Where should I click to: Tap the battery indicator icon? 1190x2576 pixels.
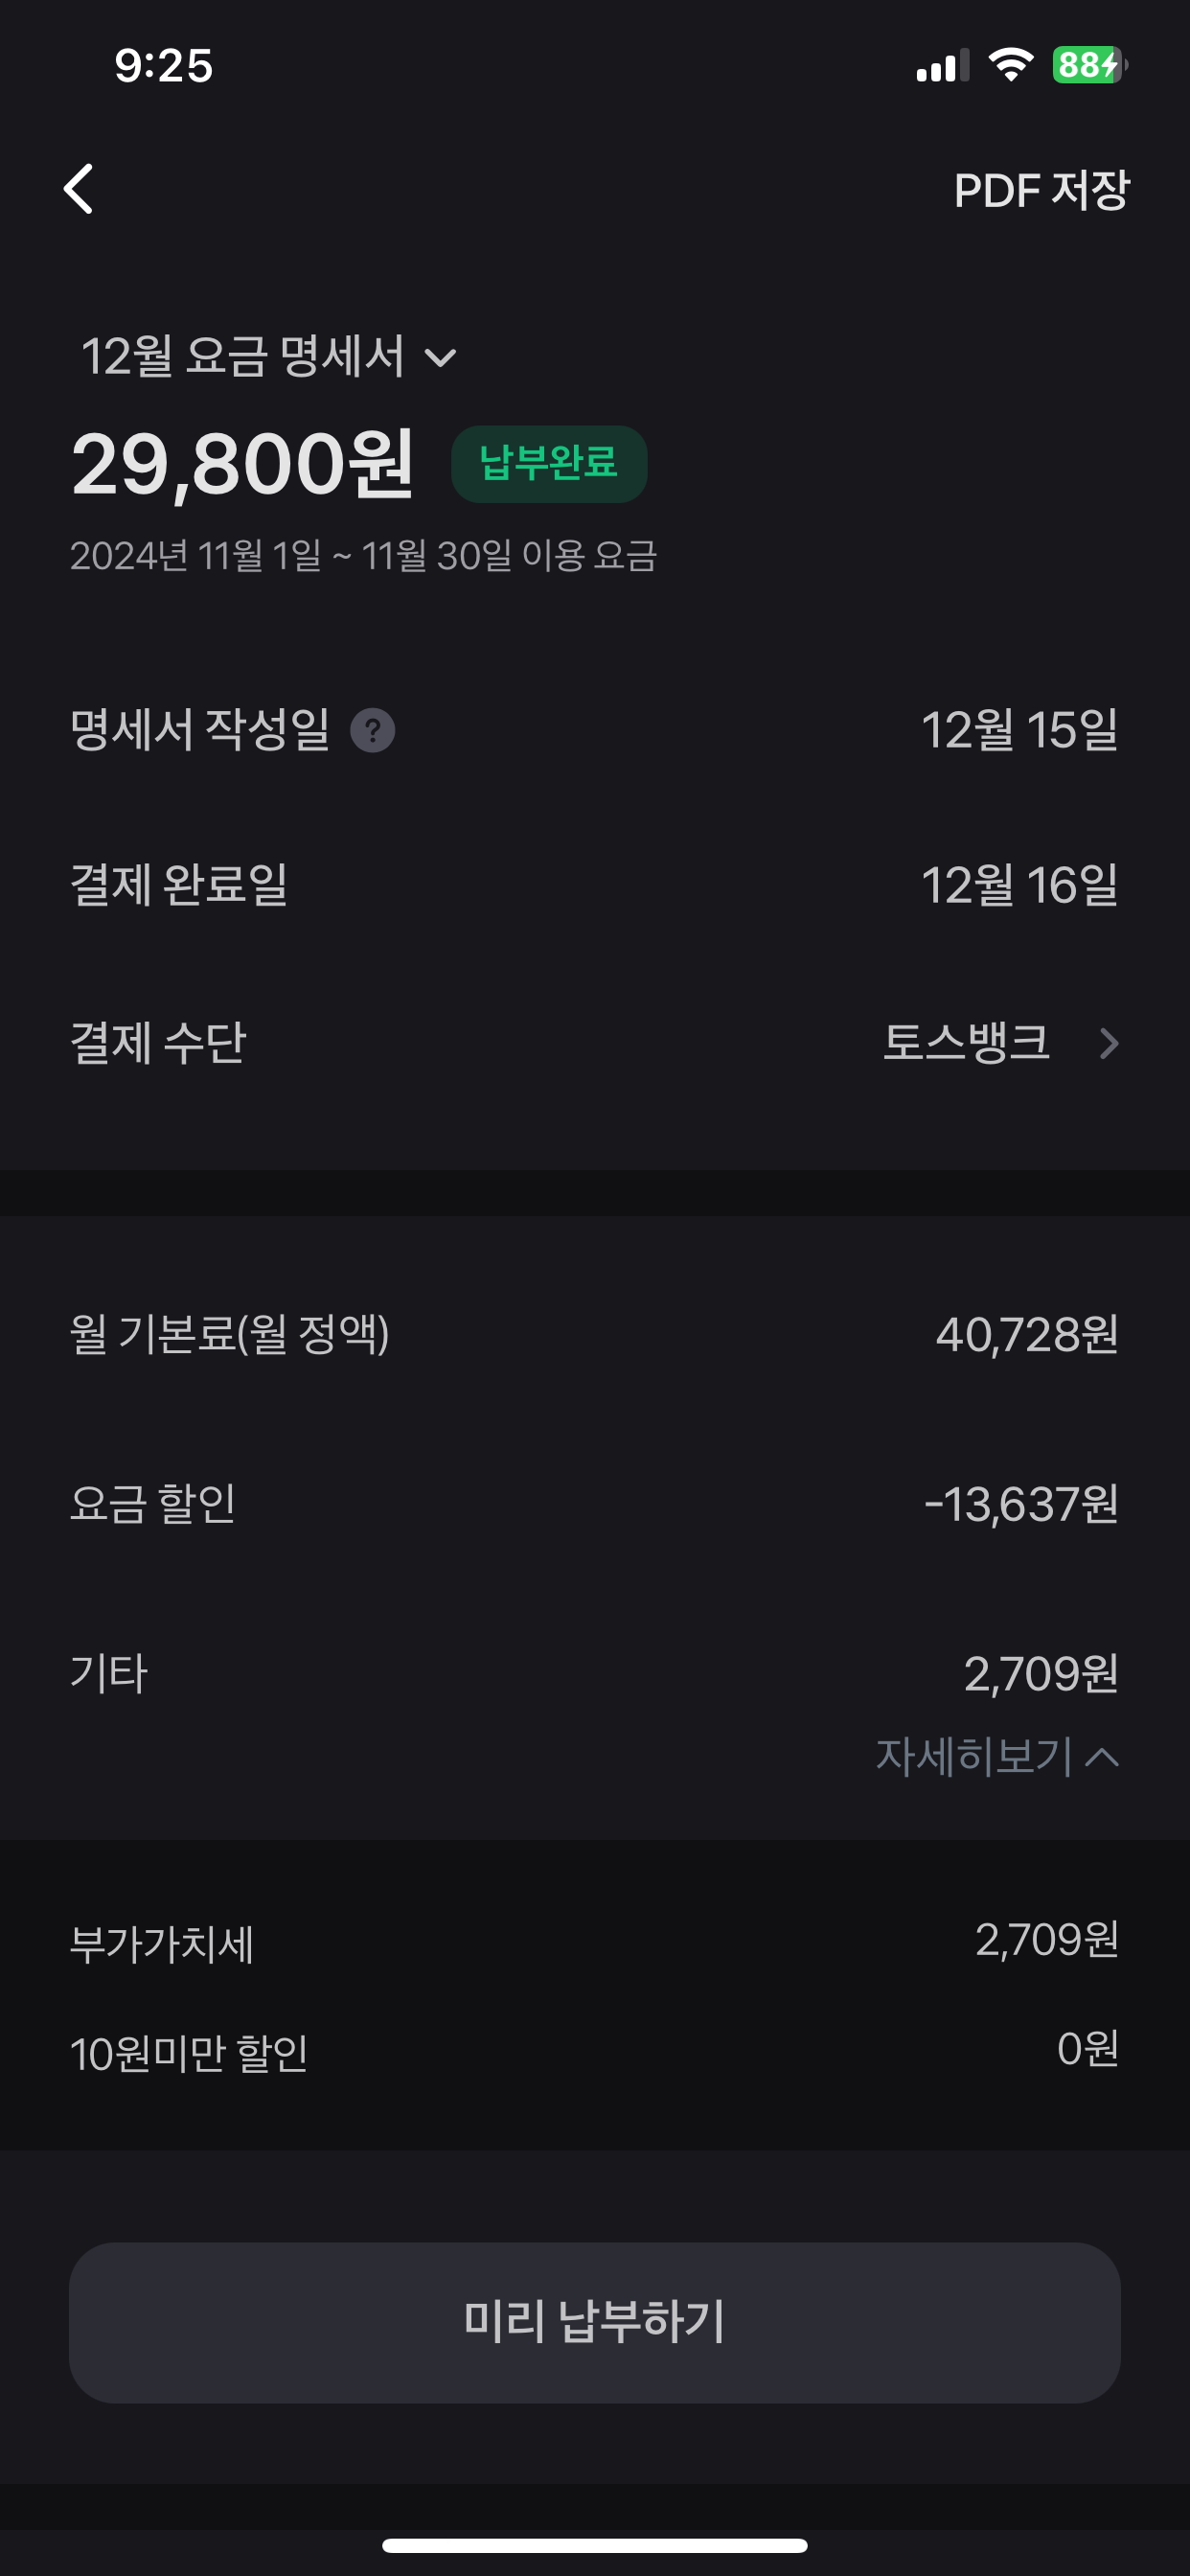(x=1089, y=66)
